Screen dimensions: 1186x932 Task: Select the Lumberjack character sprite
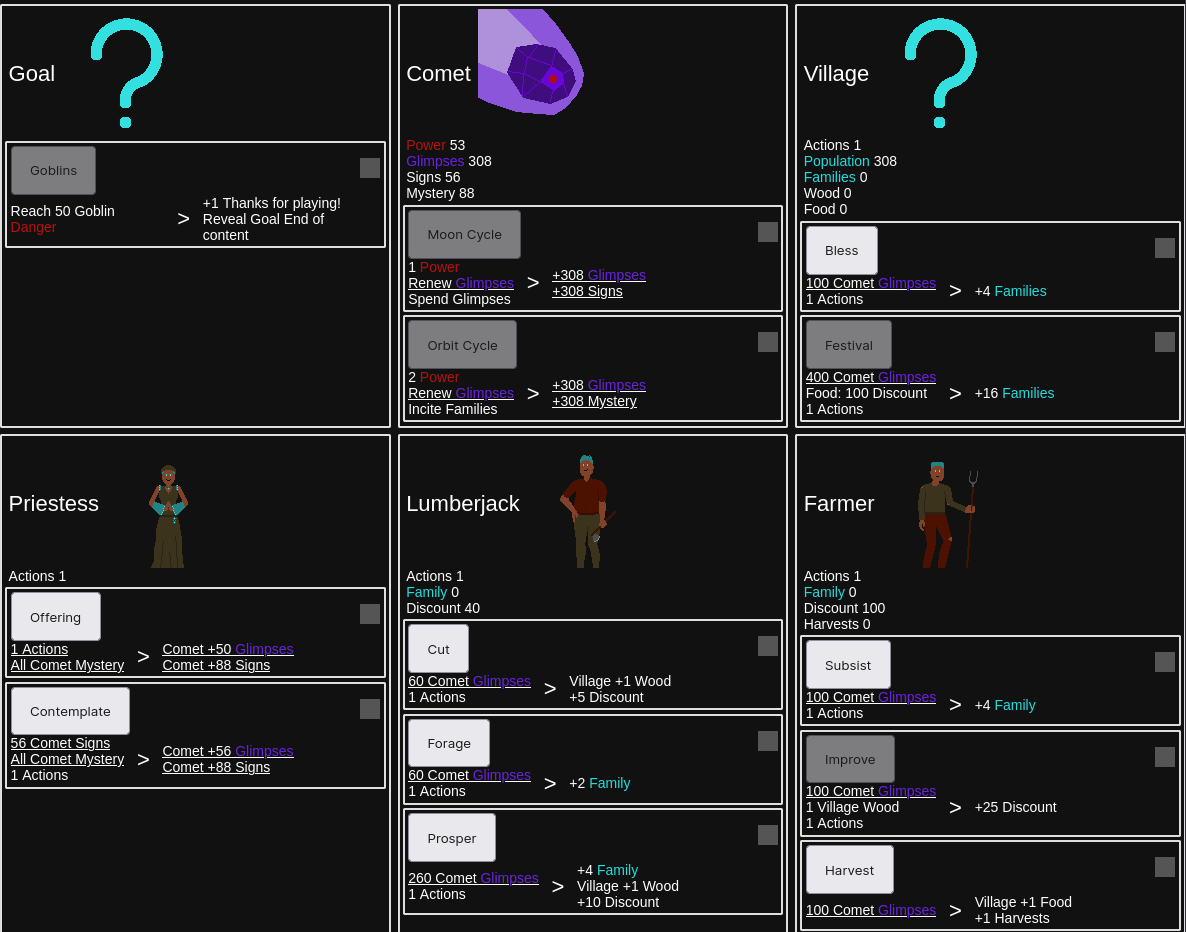(x=588, y=511)
